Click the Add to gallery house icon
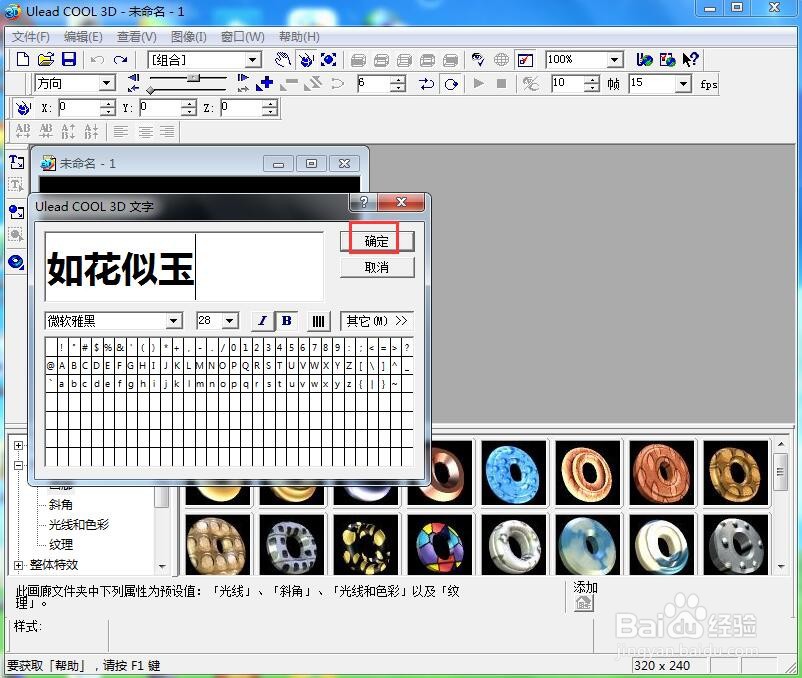The height and width of the screenshot is (678, 802). tap(584, 604)
